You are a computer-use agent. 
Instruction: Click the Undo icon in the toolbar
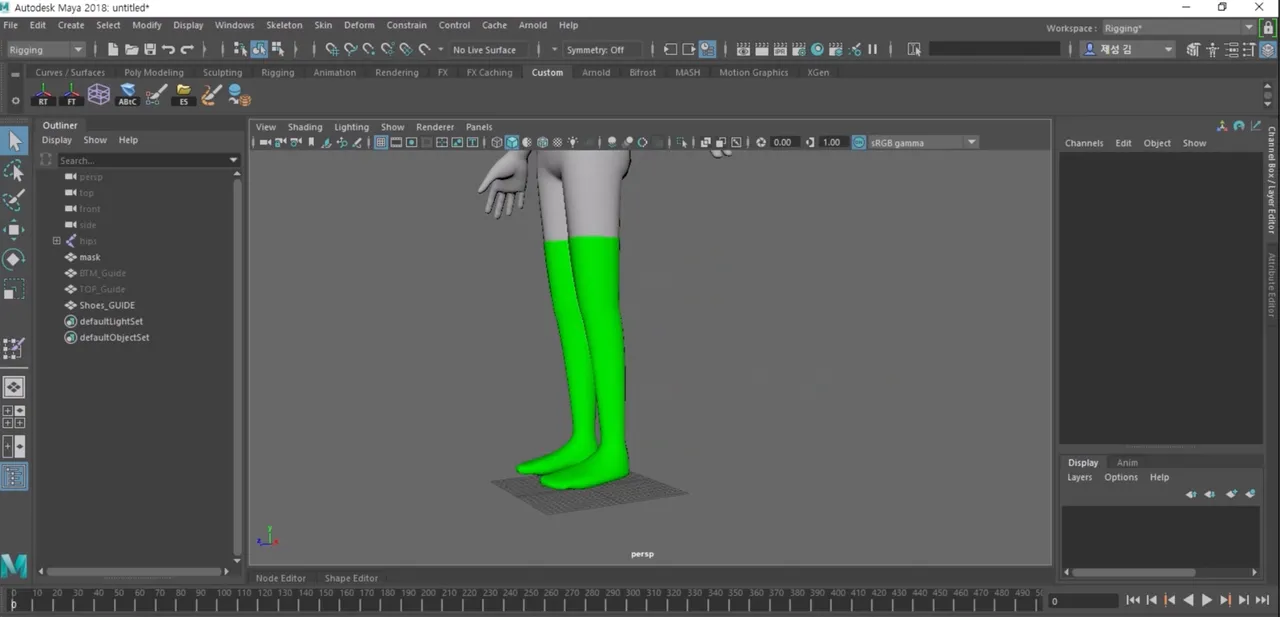point(168,50)
